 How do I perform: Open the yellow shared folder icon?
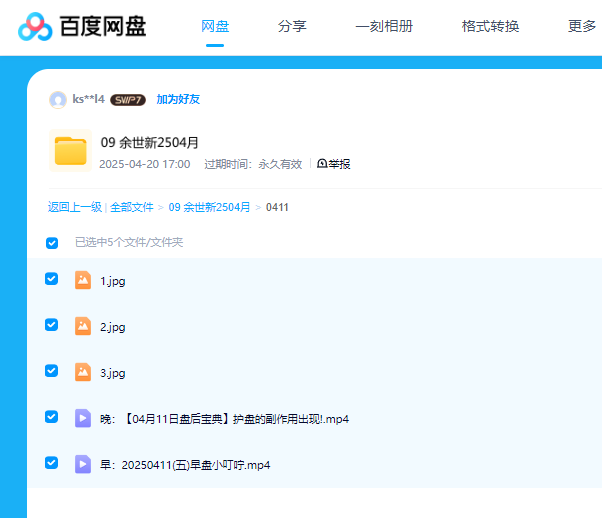point(70,151)
